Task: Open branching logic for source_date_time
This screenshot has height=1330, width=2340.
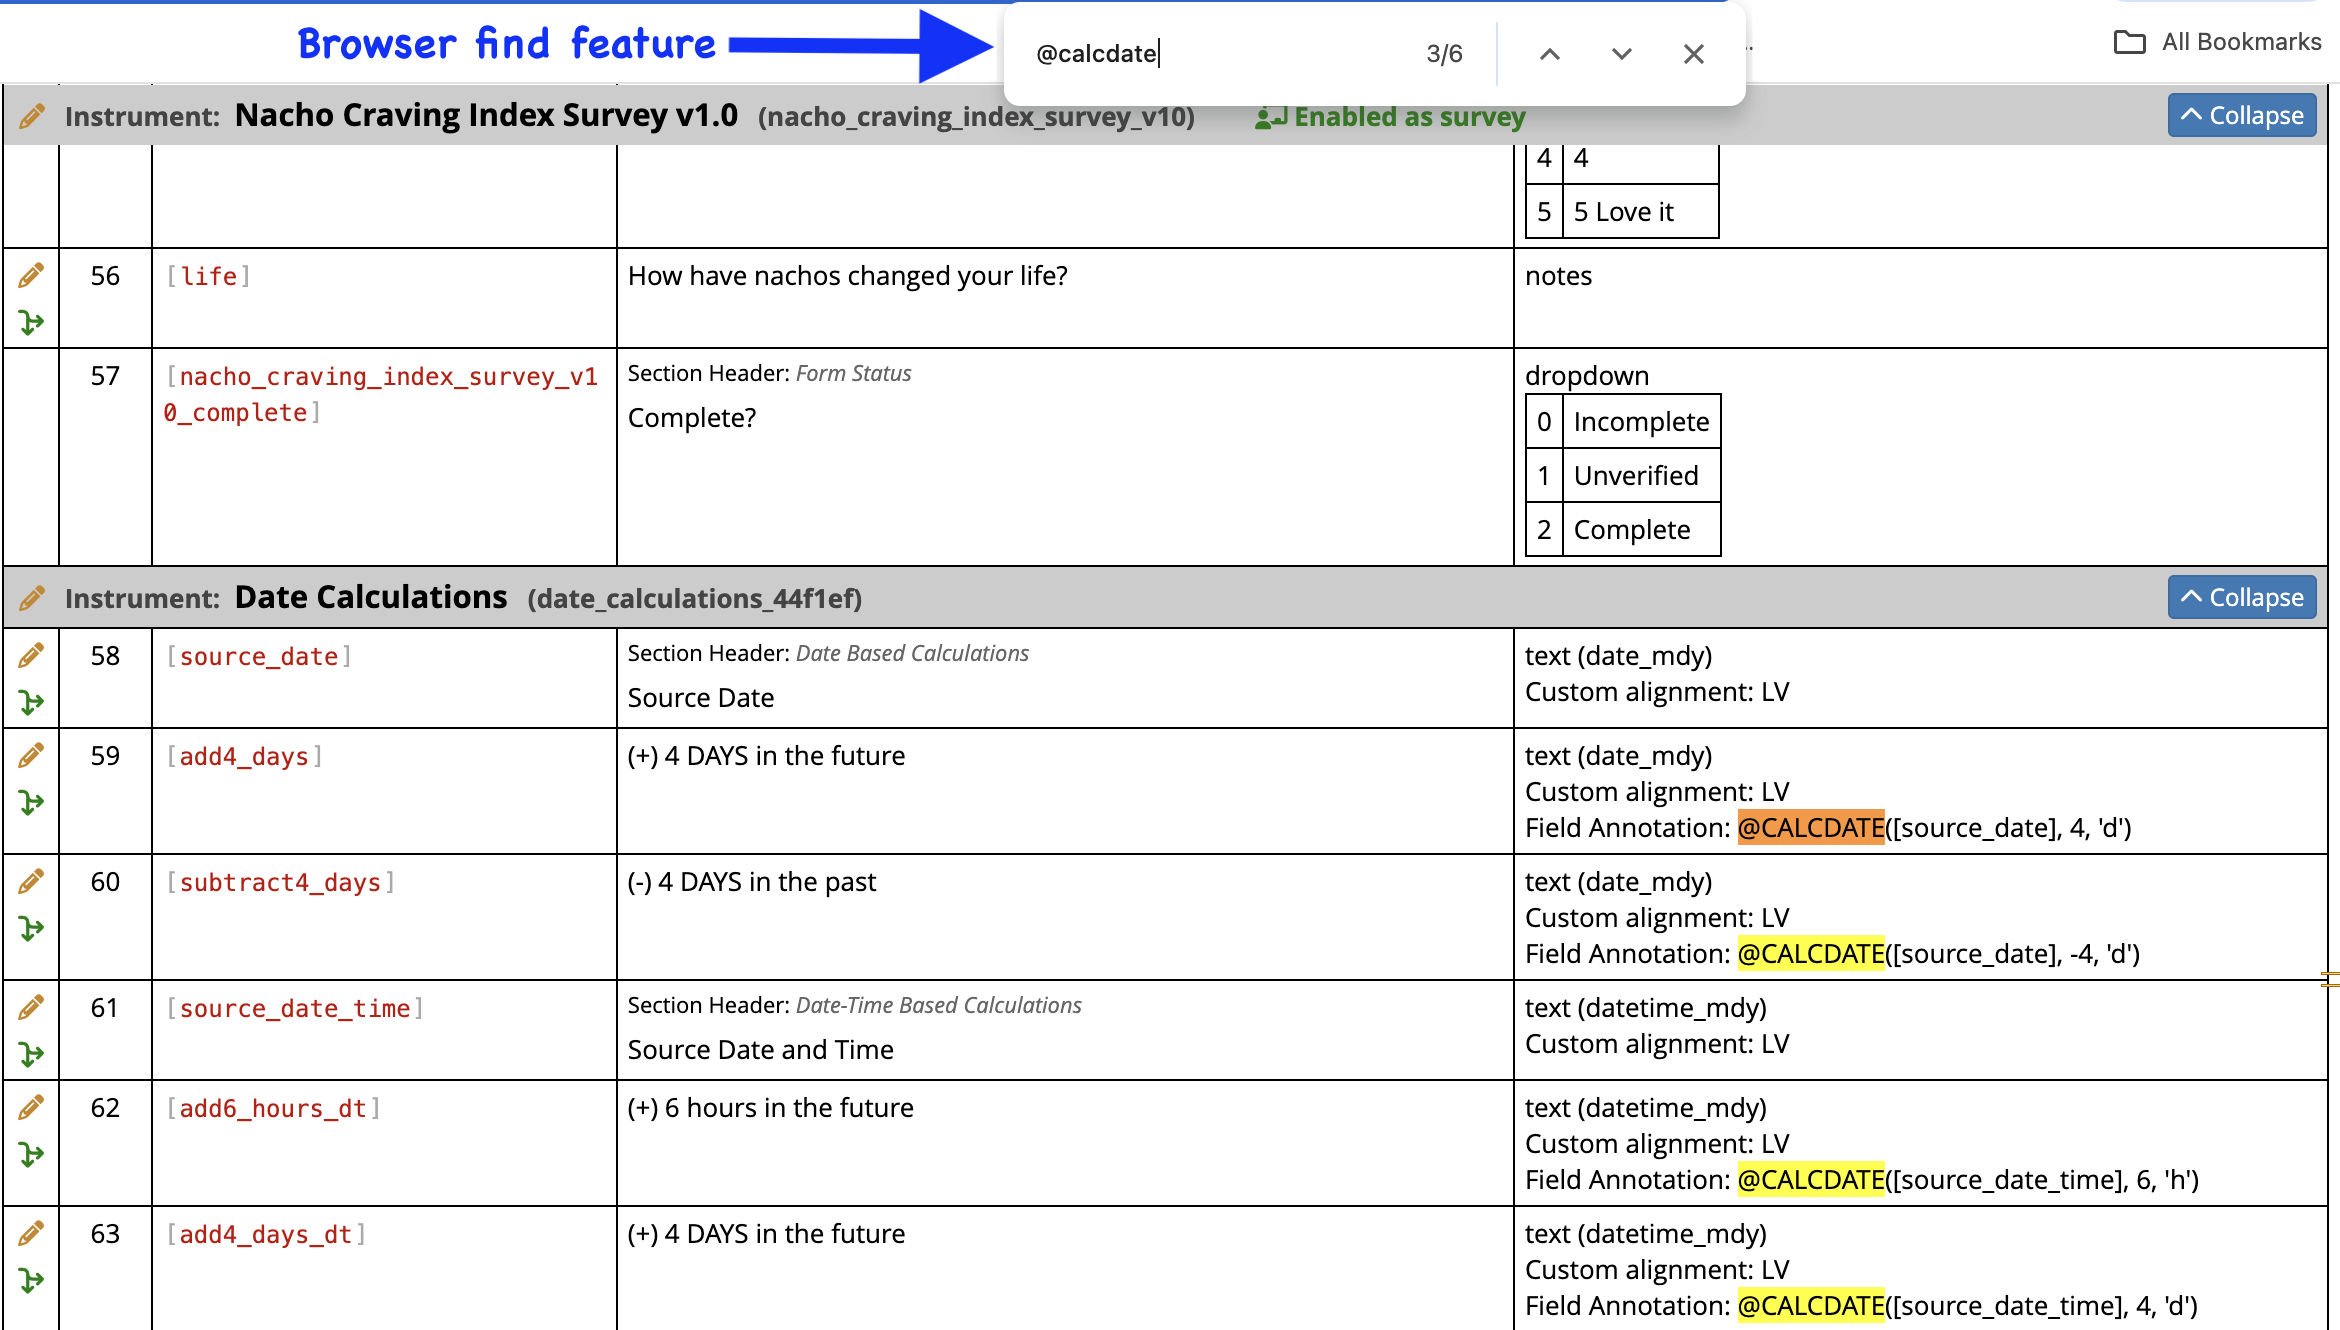Action: tap(31, 1054)
